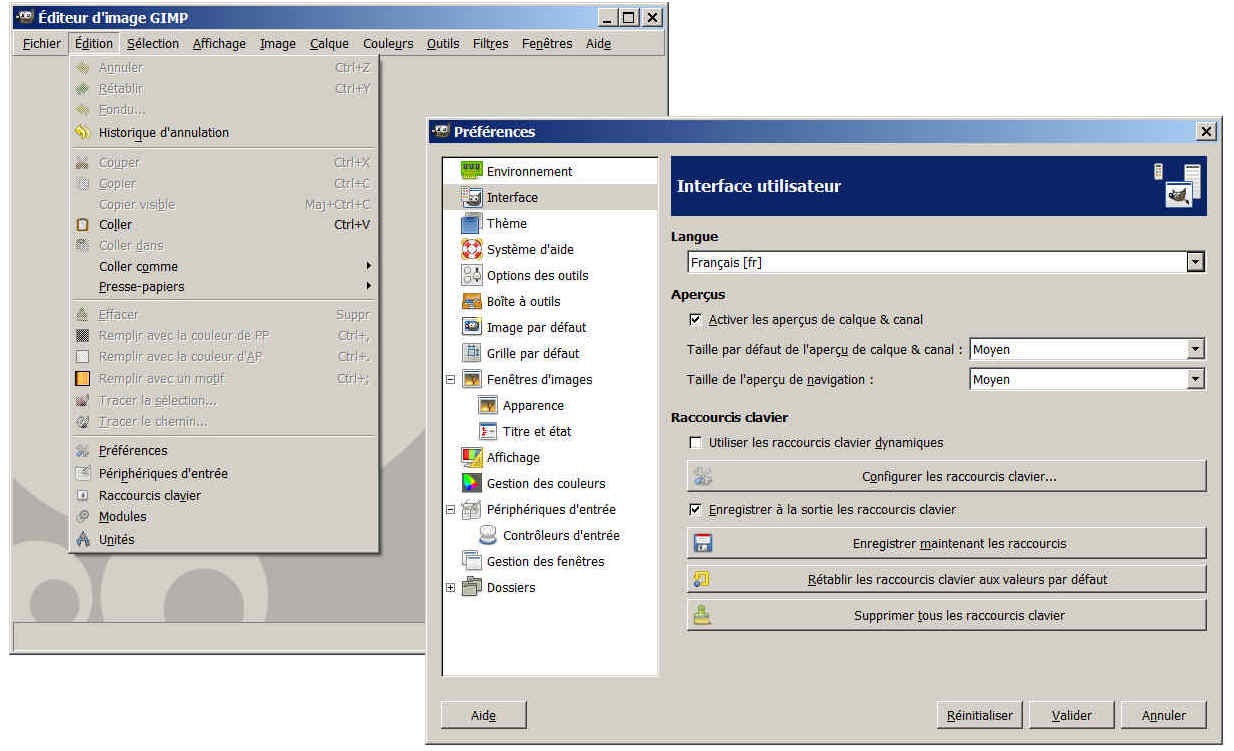Click the Gestion des couleurs icon
The image size is (1234, 751).
pos(471,483)
